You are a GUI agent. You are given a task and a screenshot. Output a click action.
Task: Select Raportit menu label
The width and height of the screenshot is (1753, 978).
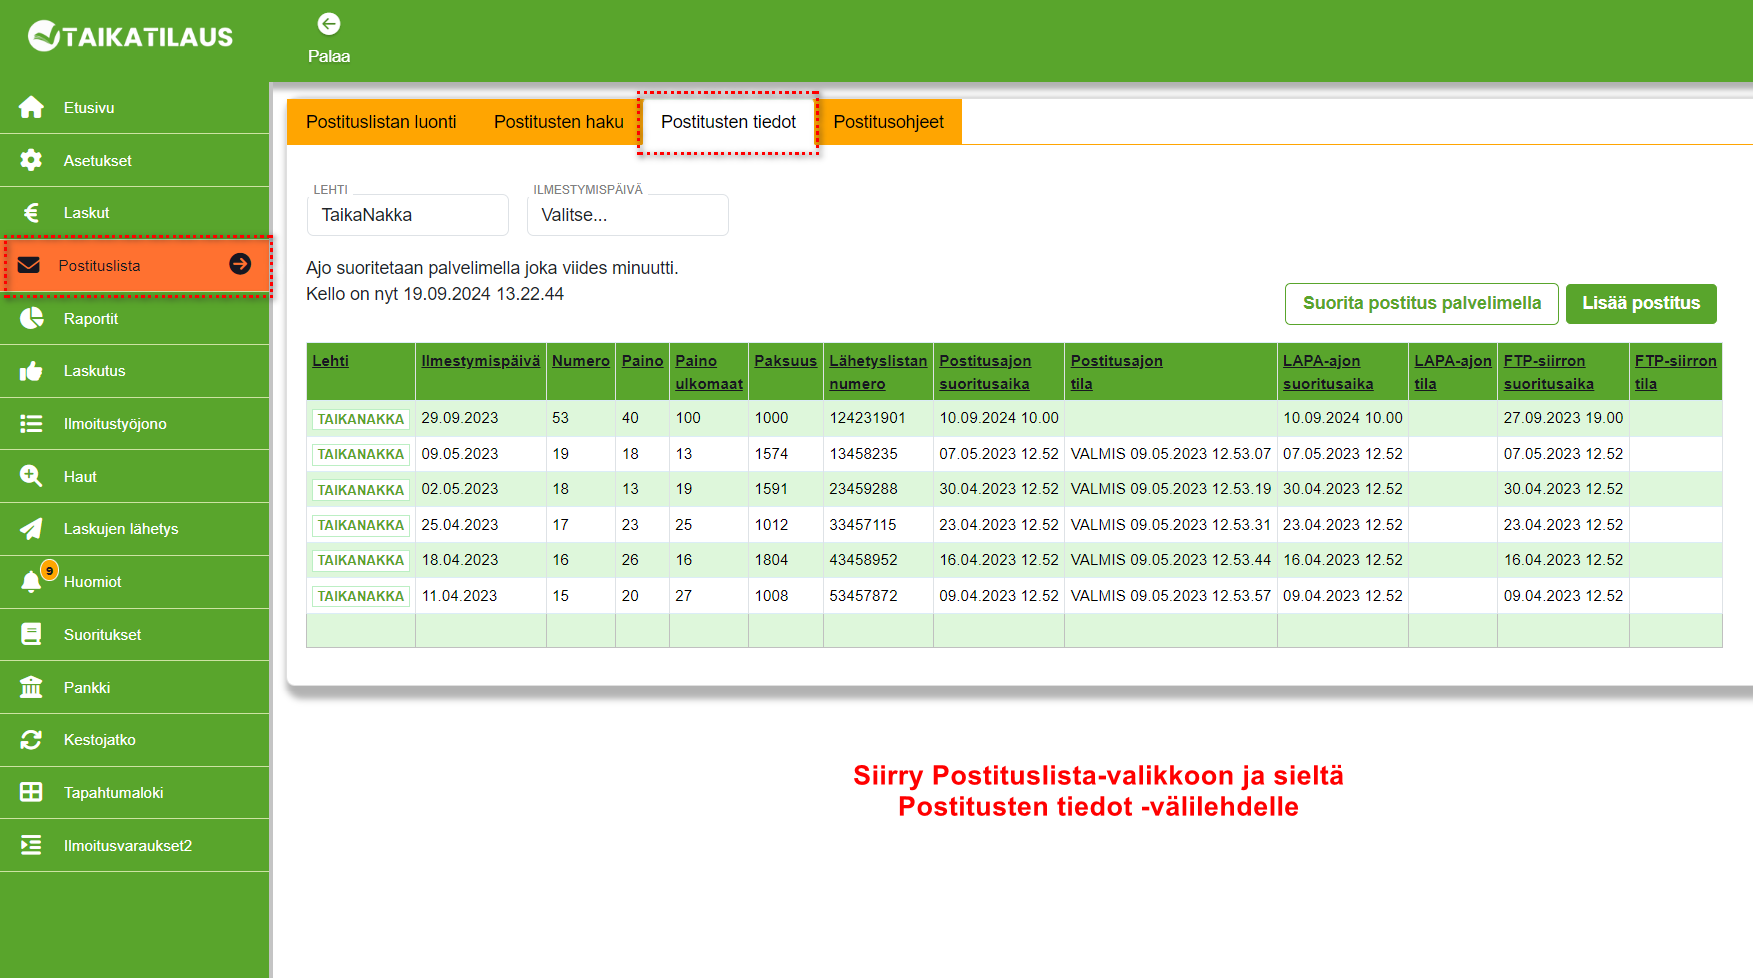91,319
